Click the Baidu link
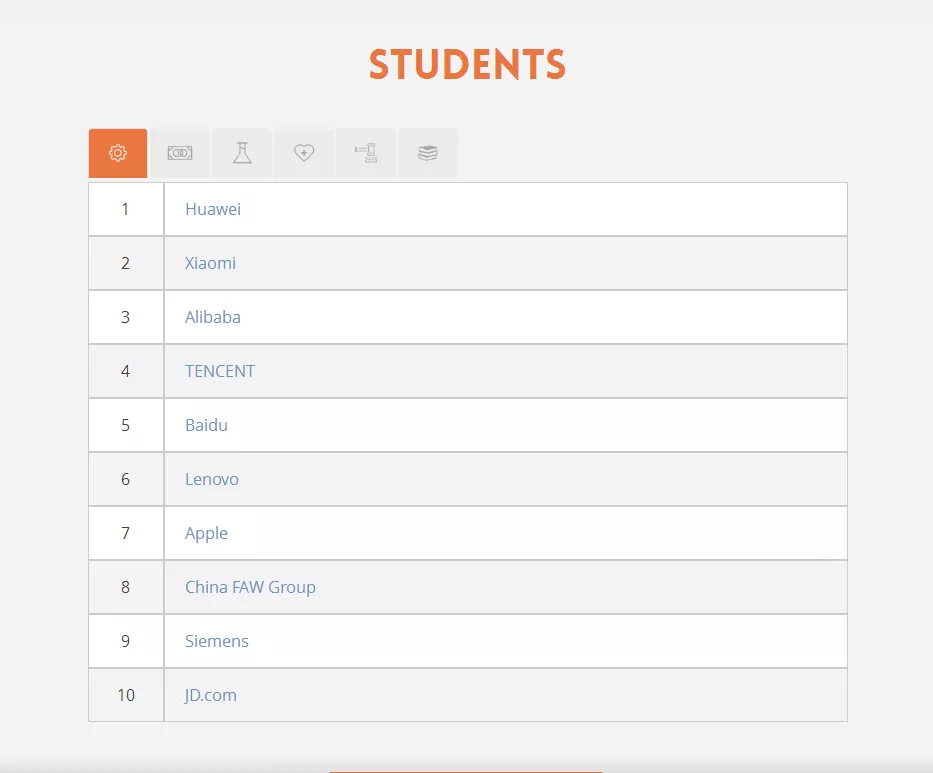The image size is (933, 773). click(x=206, y=425)
